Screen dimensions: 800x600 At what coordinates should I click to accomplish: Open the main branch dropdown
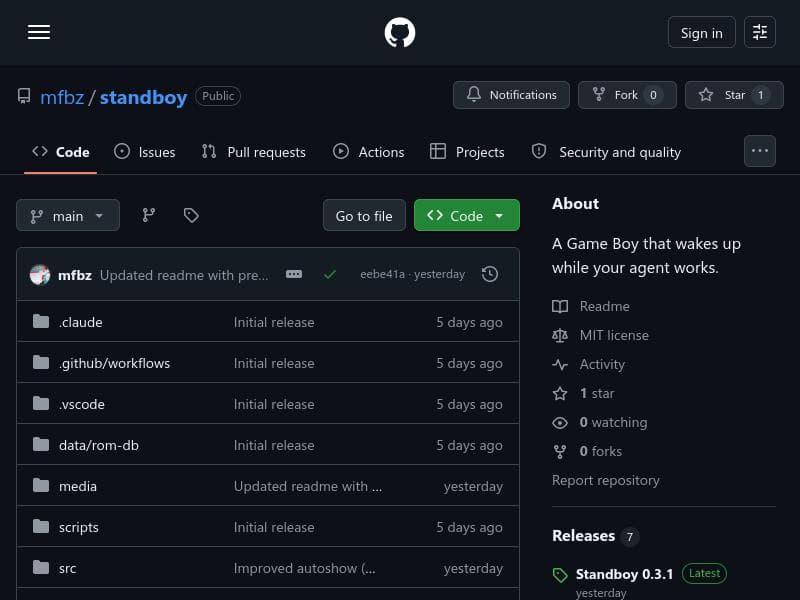pos(68,215)
